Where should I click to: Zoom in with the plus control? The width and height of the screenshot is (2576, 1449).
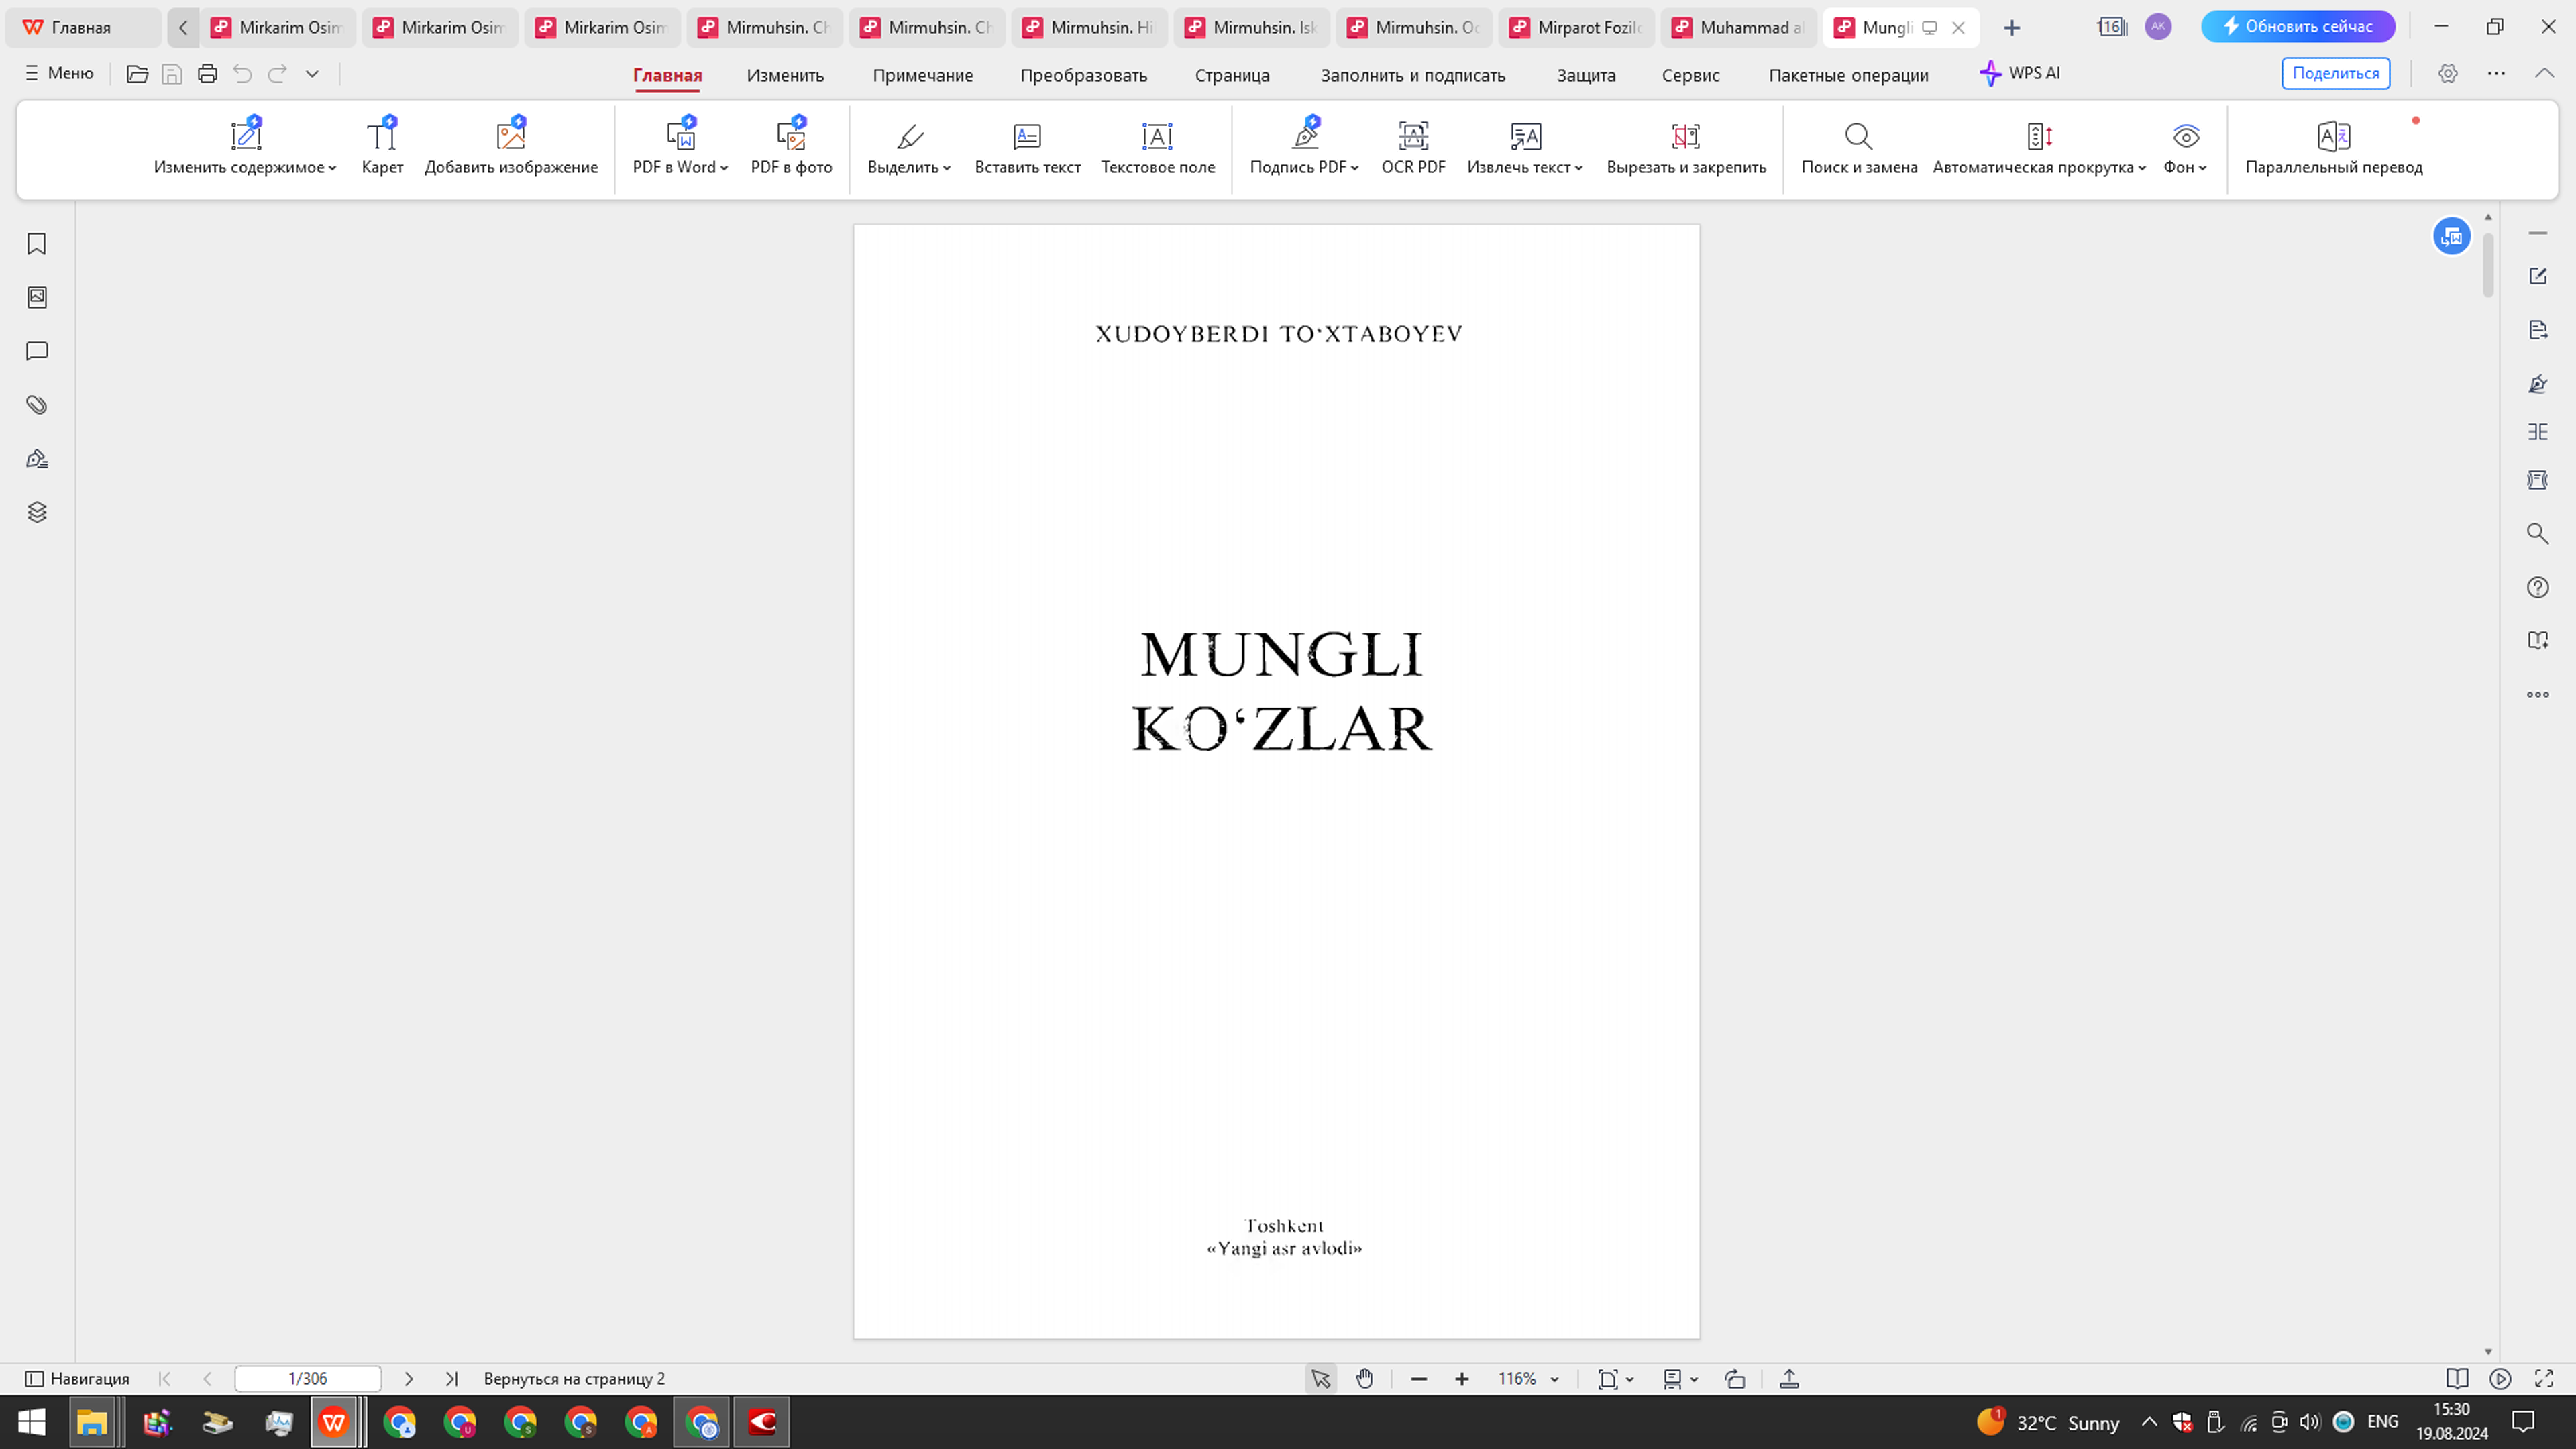pos(1461,1378)
